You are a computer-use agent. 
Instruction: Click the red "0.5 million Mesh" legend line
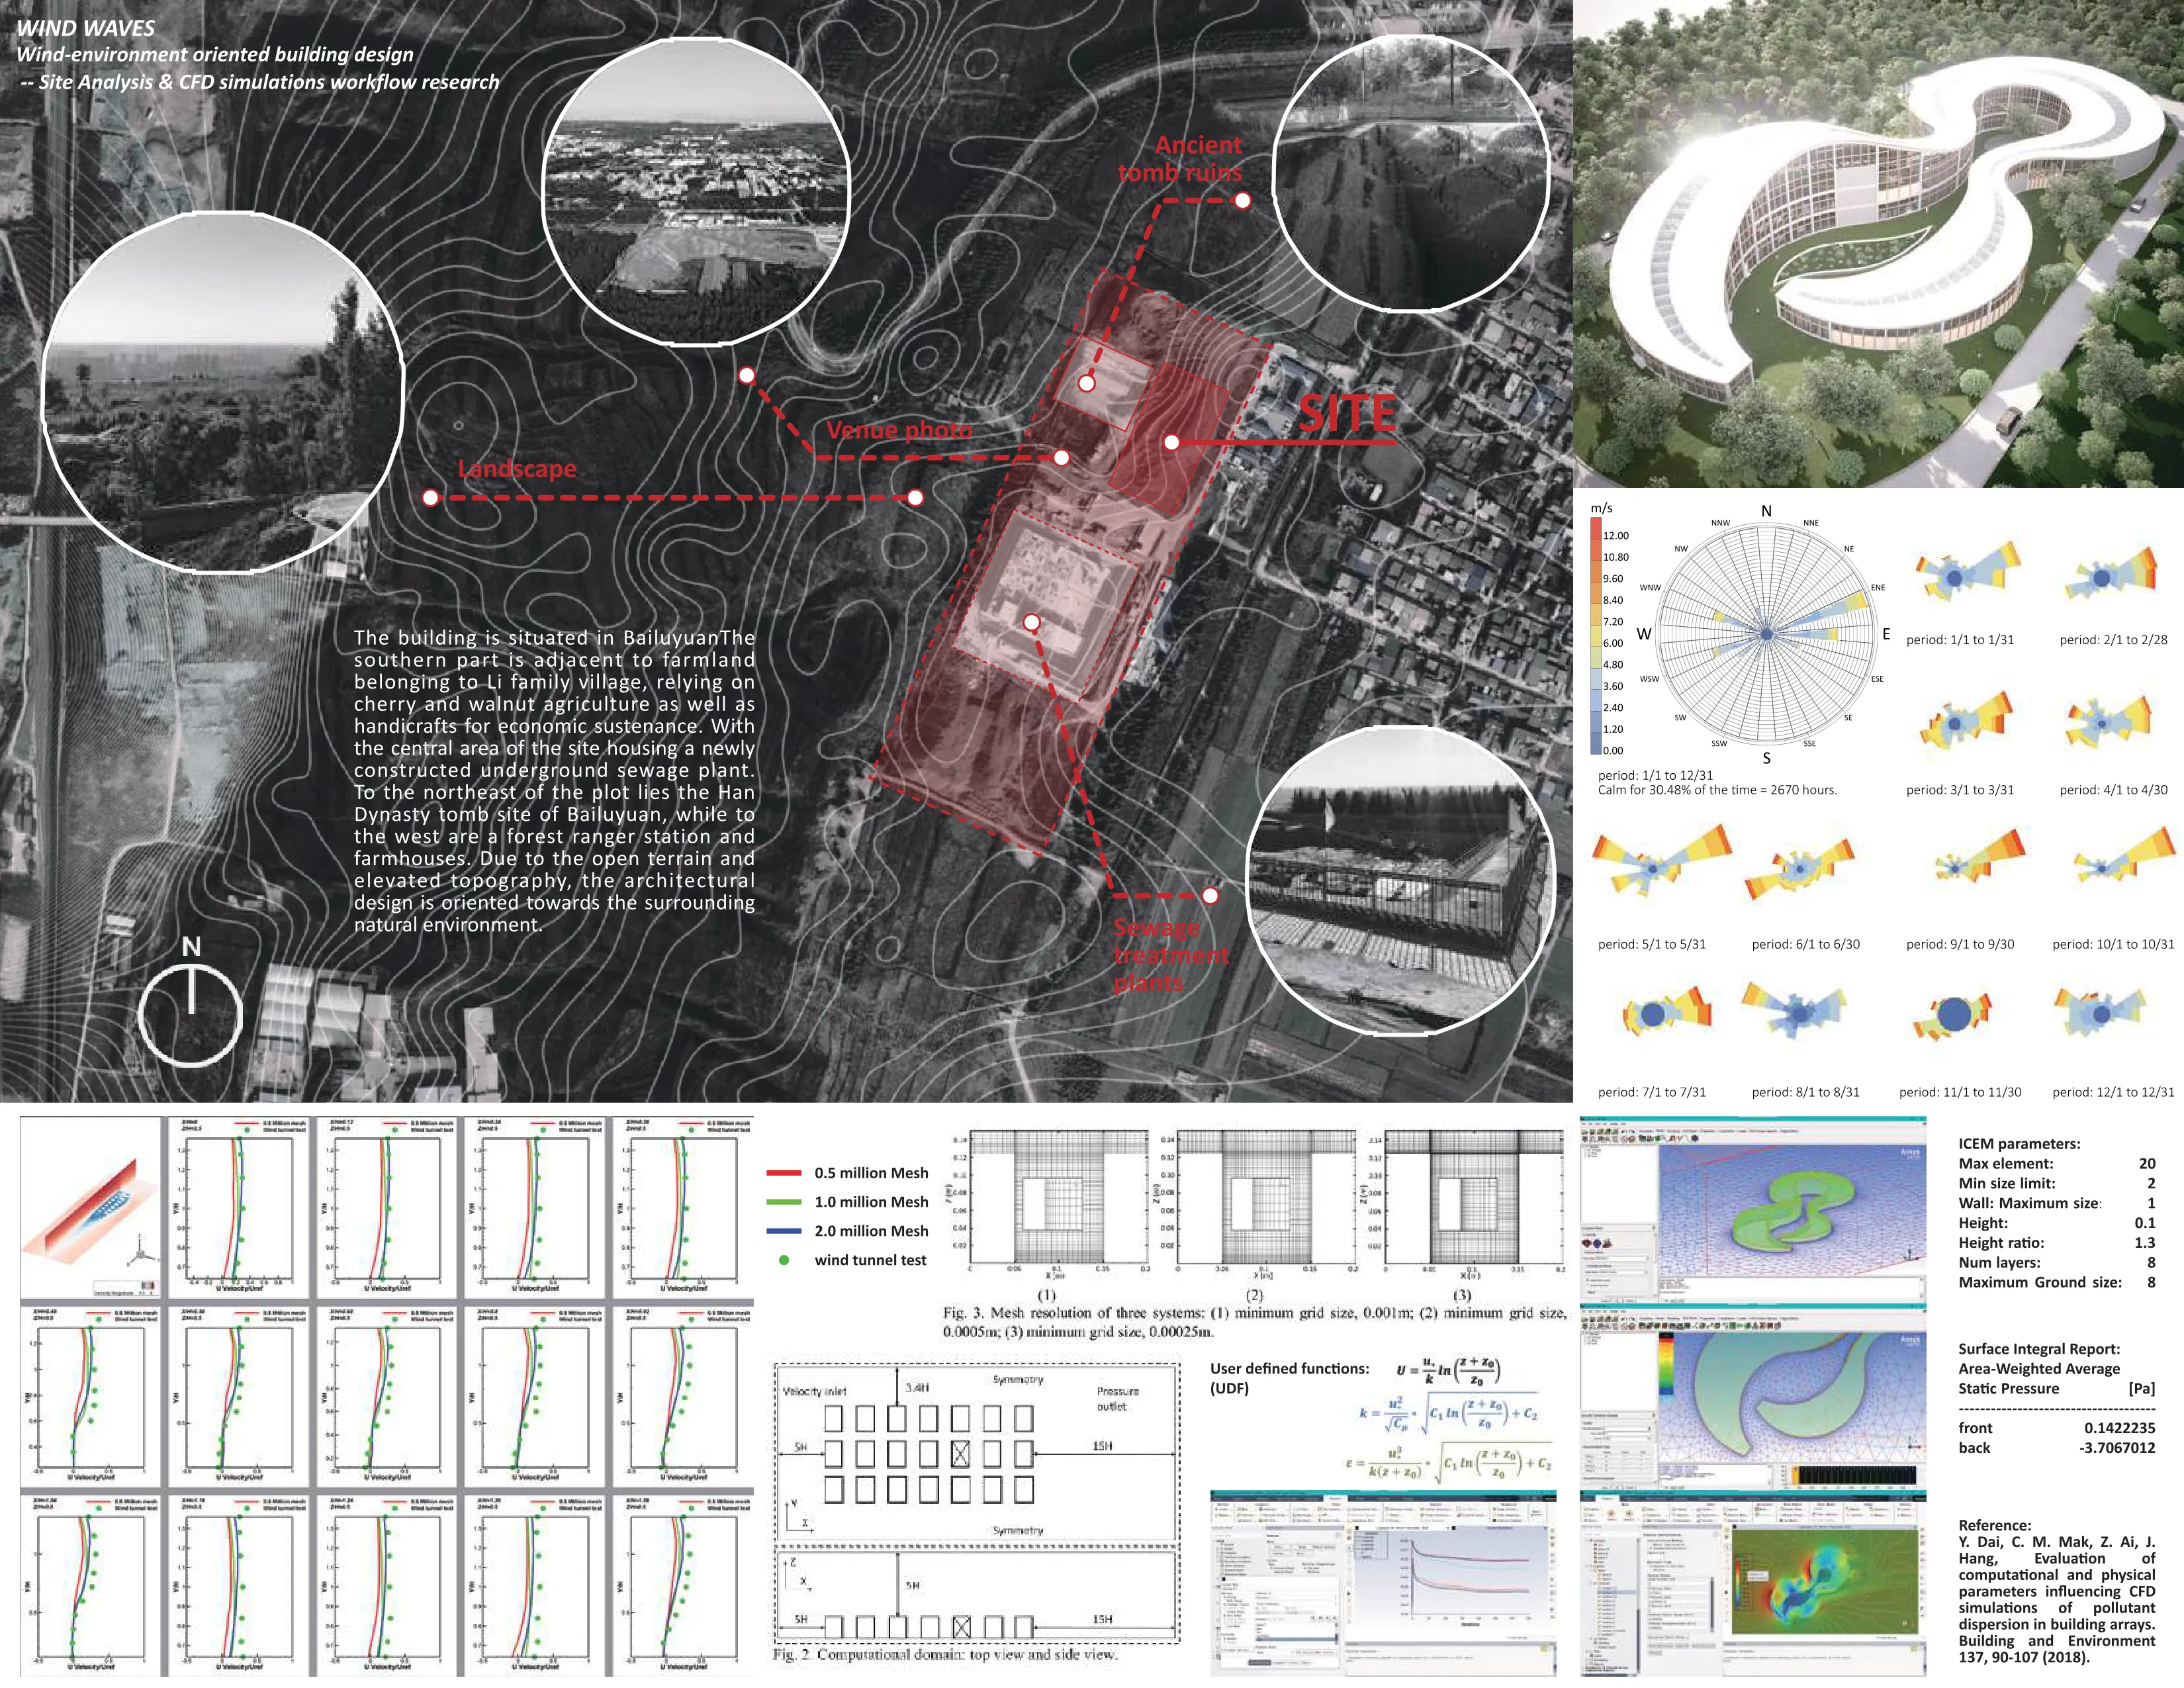tap(784, 1173)
